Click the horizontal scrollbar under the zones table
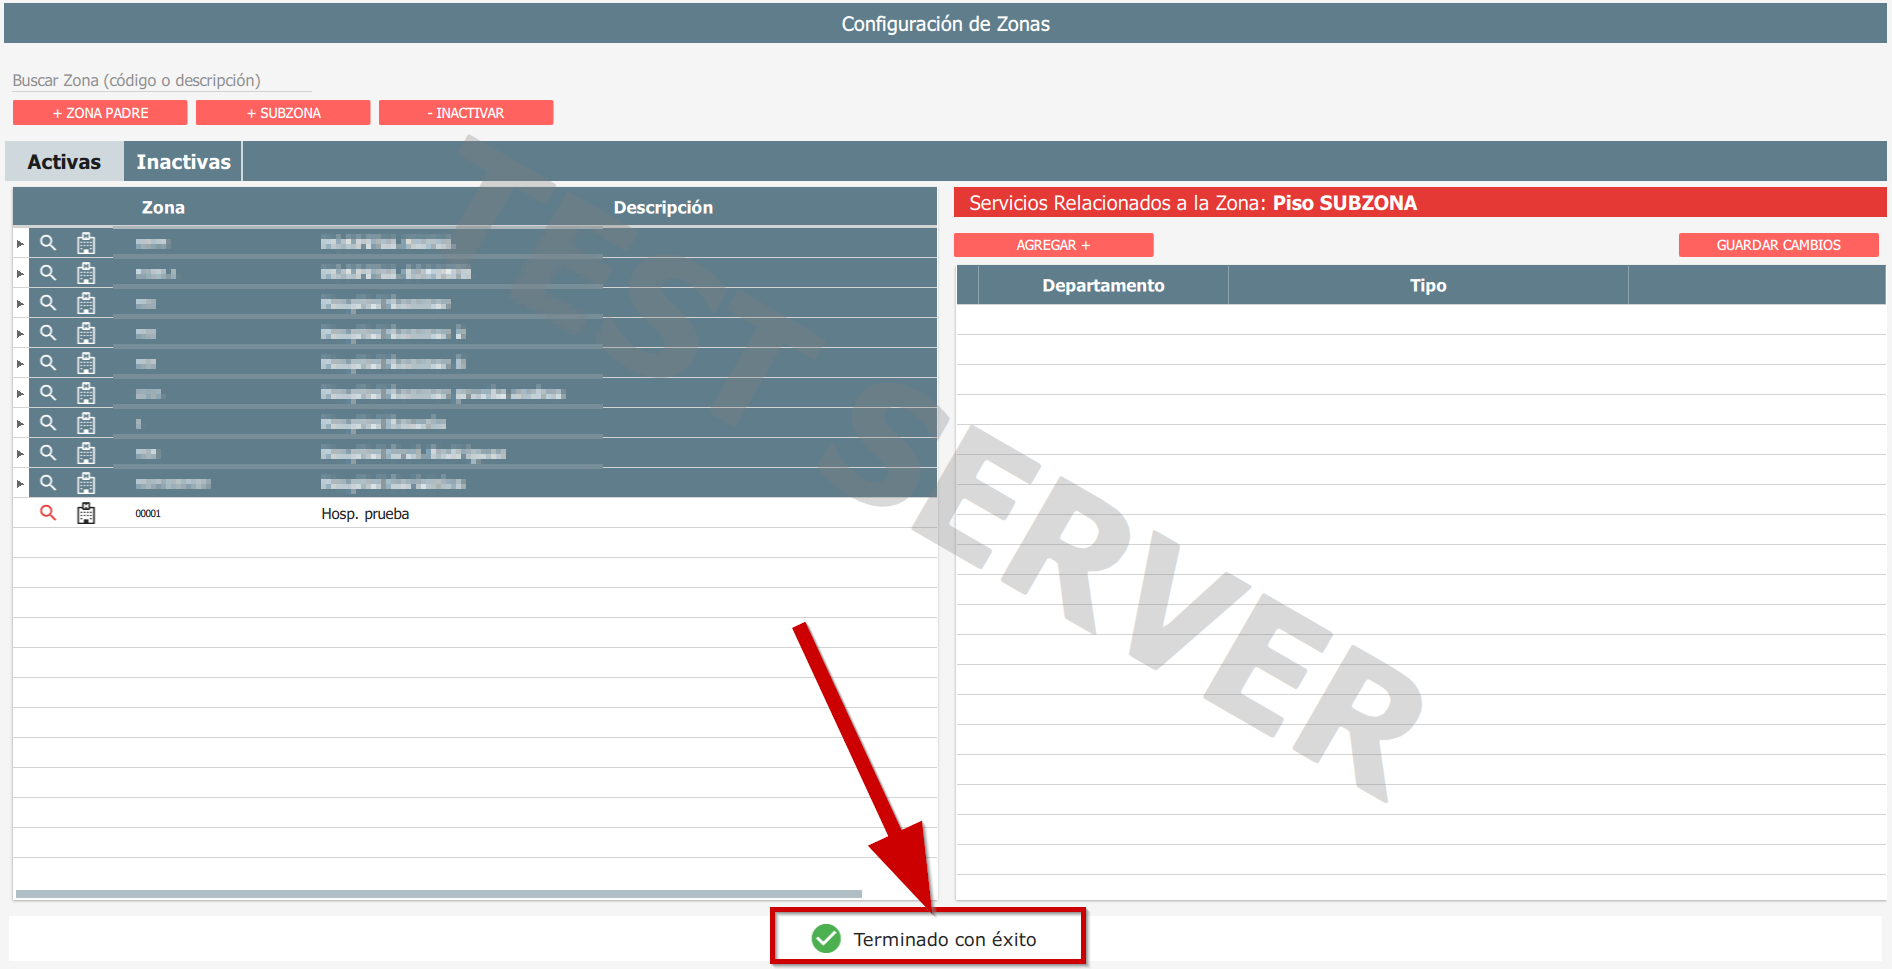 pos(438,894)
